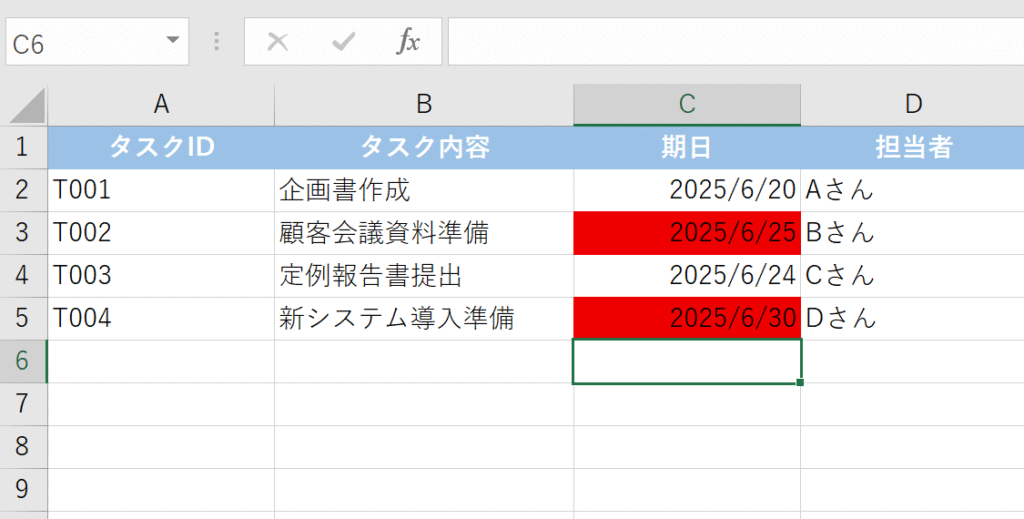The width and height of the screenshot is (1024, 519).
Task: Click the cancel X icon in formula bar
Action: point(278,42)
